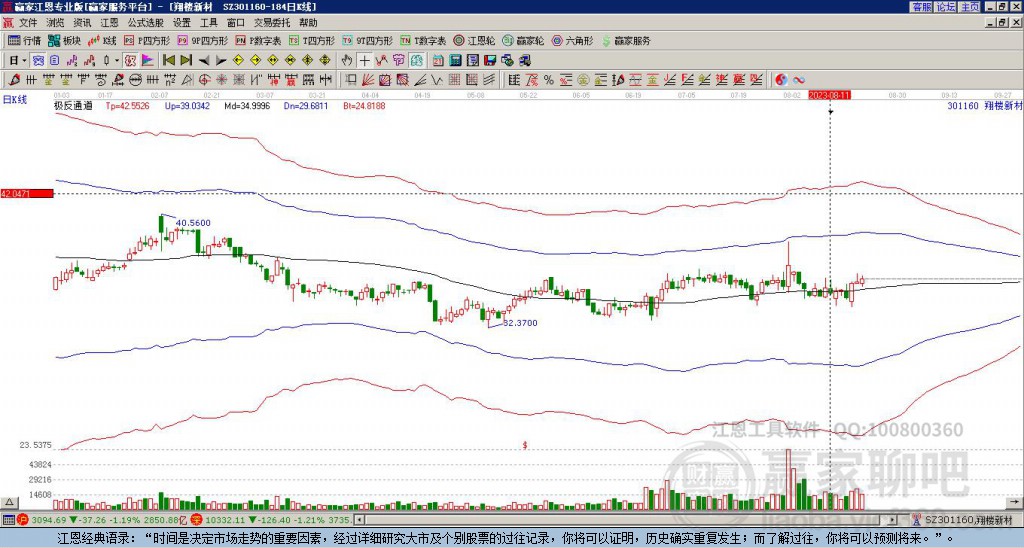Click the 客服 button in title bar
The image size is (1024, 548).
(x=921, y=7)
